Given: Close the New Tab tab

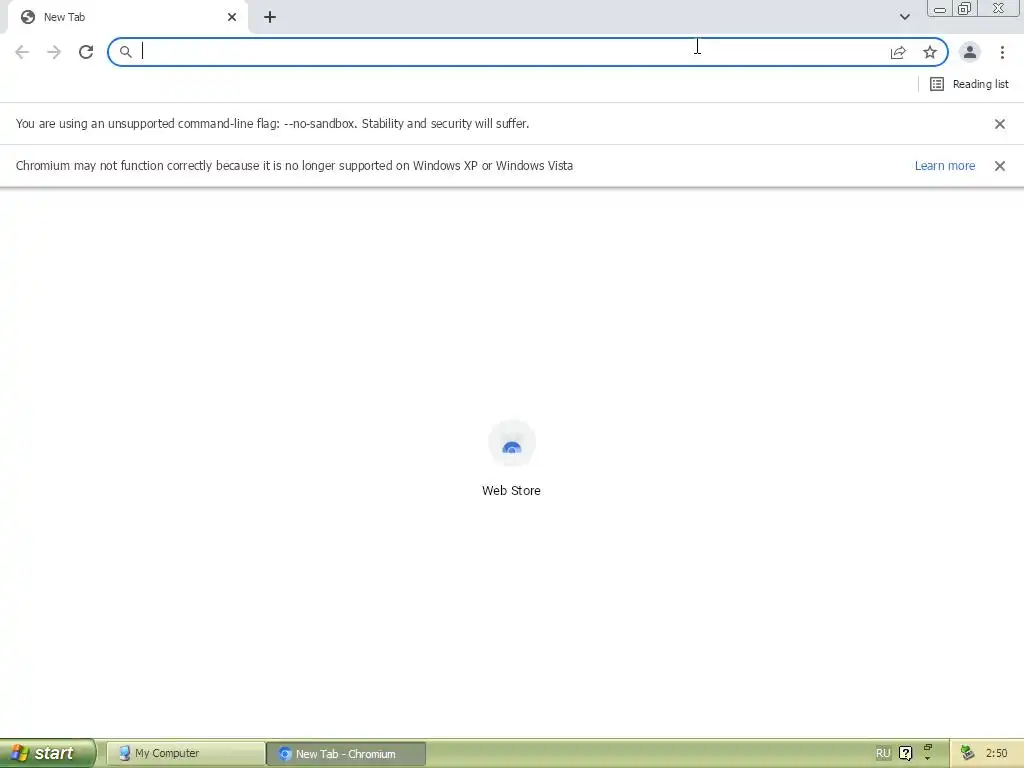Looking at the screenshot, I should click(232, 17).
